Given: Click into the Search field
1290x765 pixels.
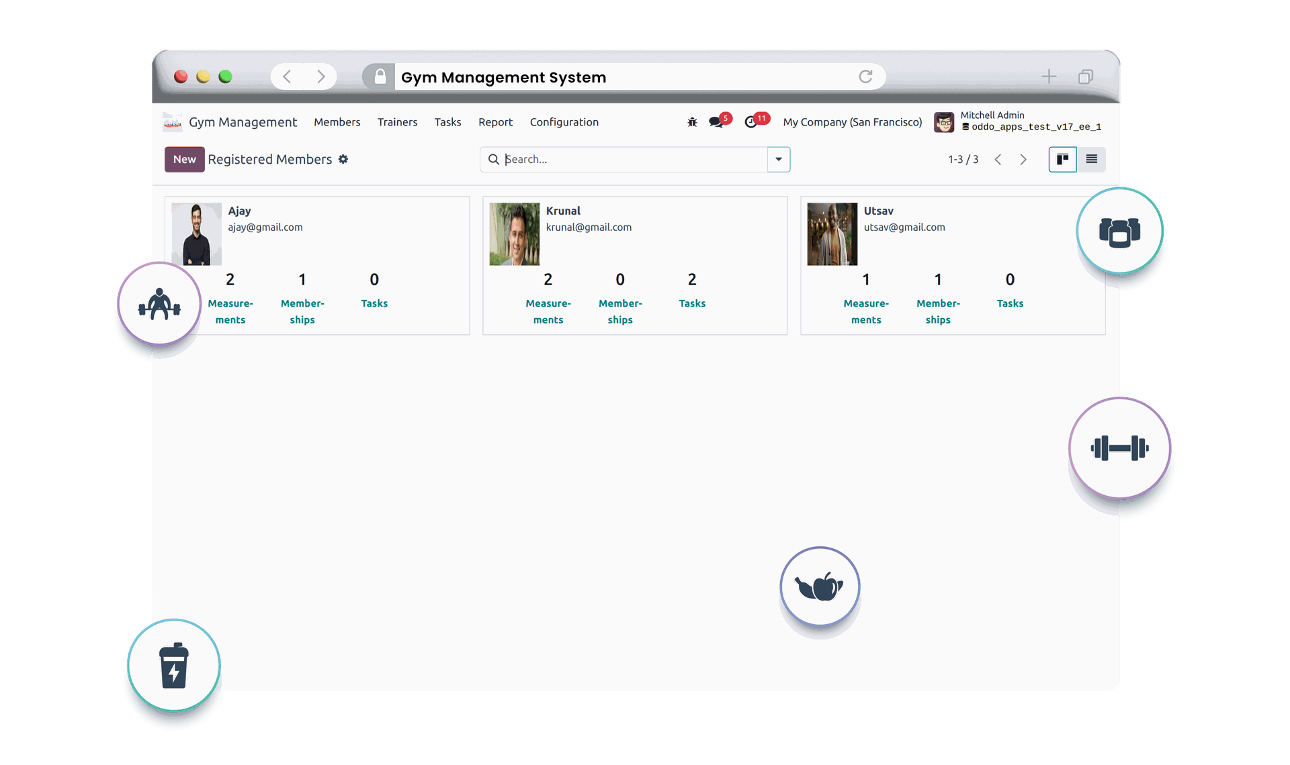Looking at the screenshot, I should 634,159.
